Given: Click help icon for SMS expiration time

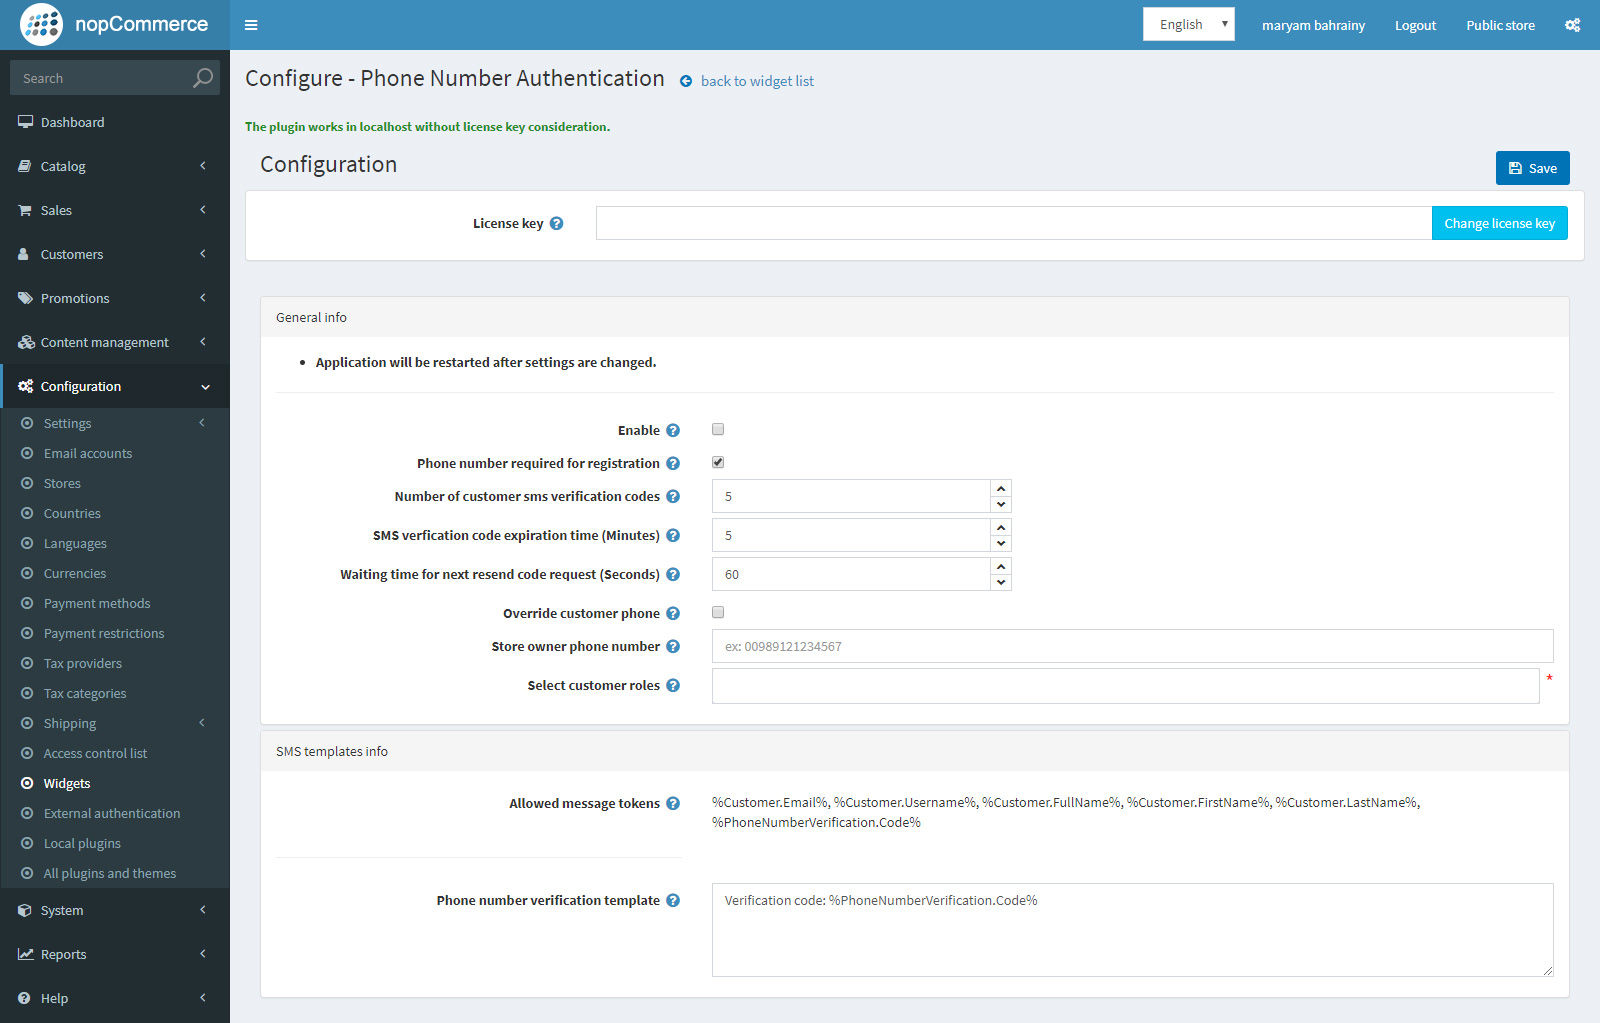Looking at the screenshot, I should pos(673,535).
